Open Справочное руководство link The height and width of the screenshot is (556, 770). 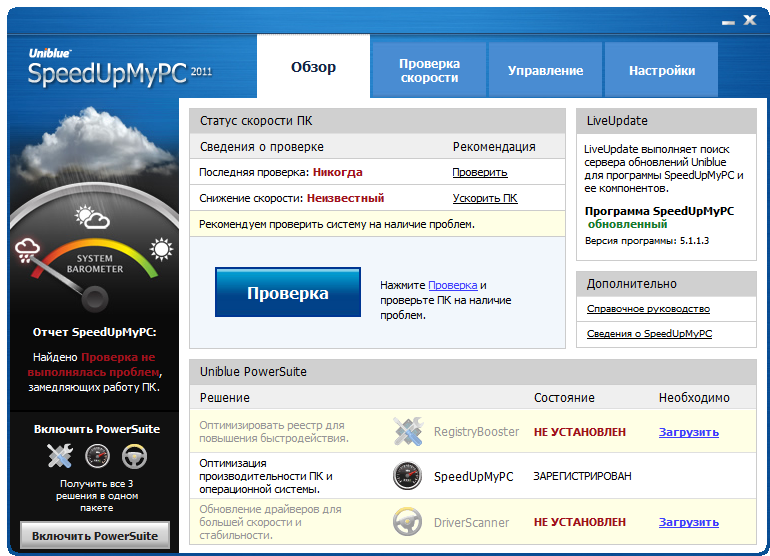coord(648,309)
